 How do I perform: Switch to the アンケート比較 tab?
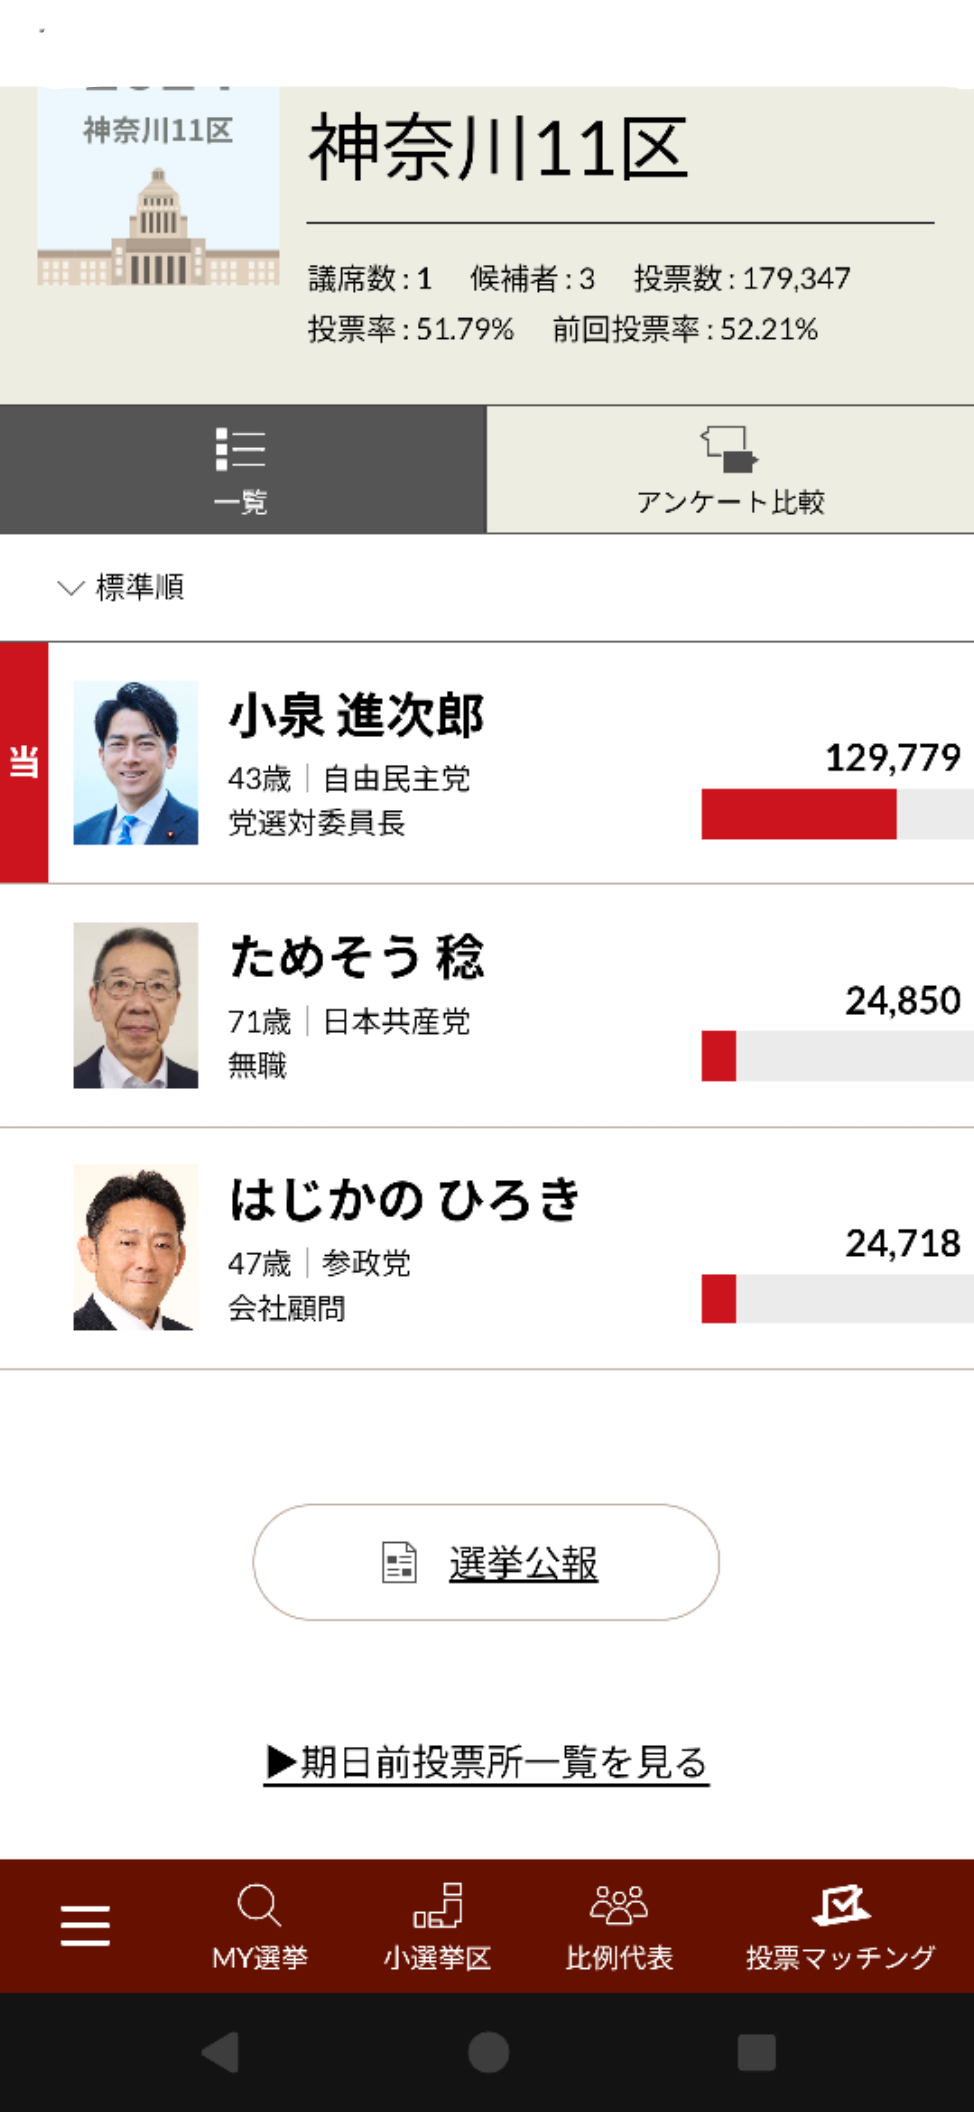pos(729,470)
